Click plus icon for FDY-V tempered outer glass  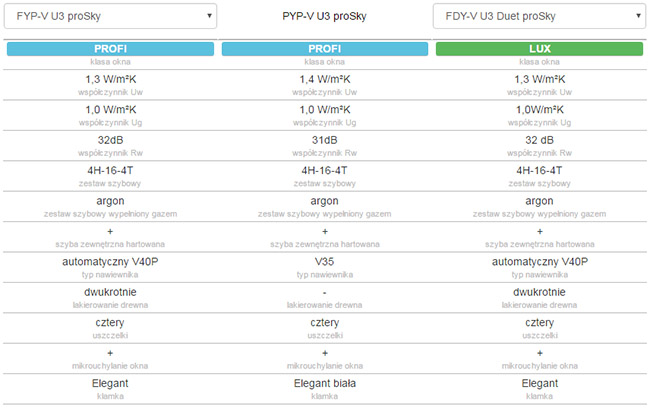coord(539,232)
